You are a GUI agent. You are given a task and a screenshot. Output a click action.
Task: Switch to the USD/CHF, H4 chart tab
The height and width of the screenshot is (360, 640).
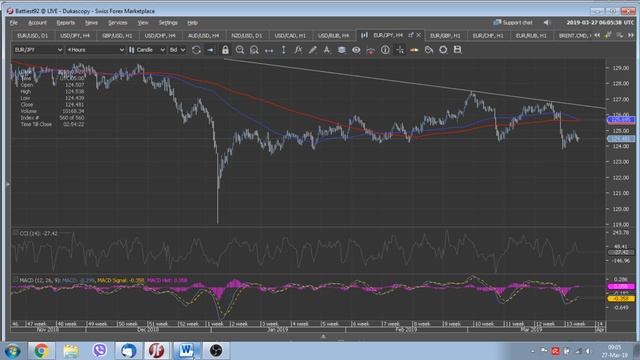(160, 36)
